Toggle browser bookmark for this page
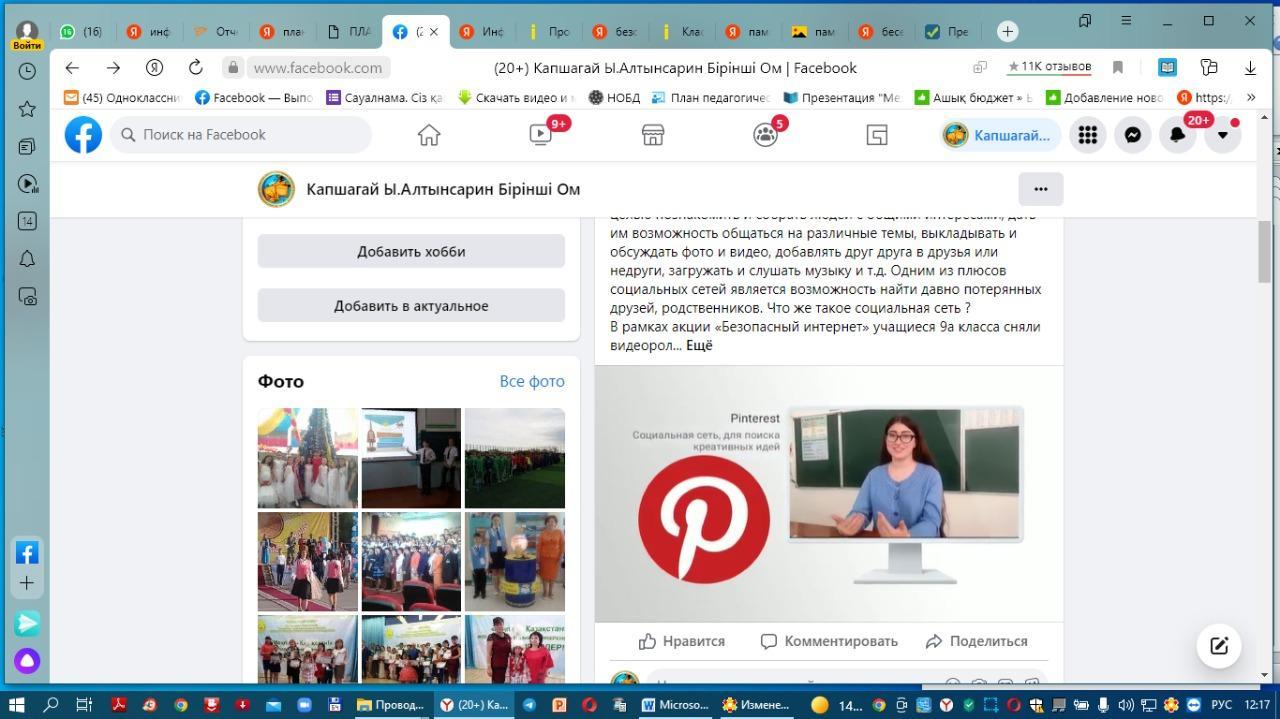Image resolution: width=1280 pixels, height=719 pixels. [x=1118, y=68]
